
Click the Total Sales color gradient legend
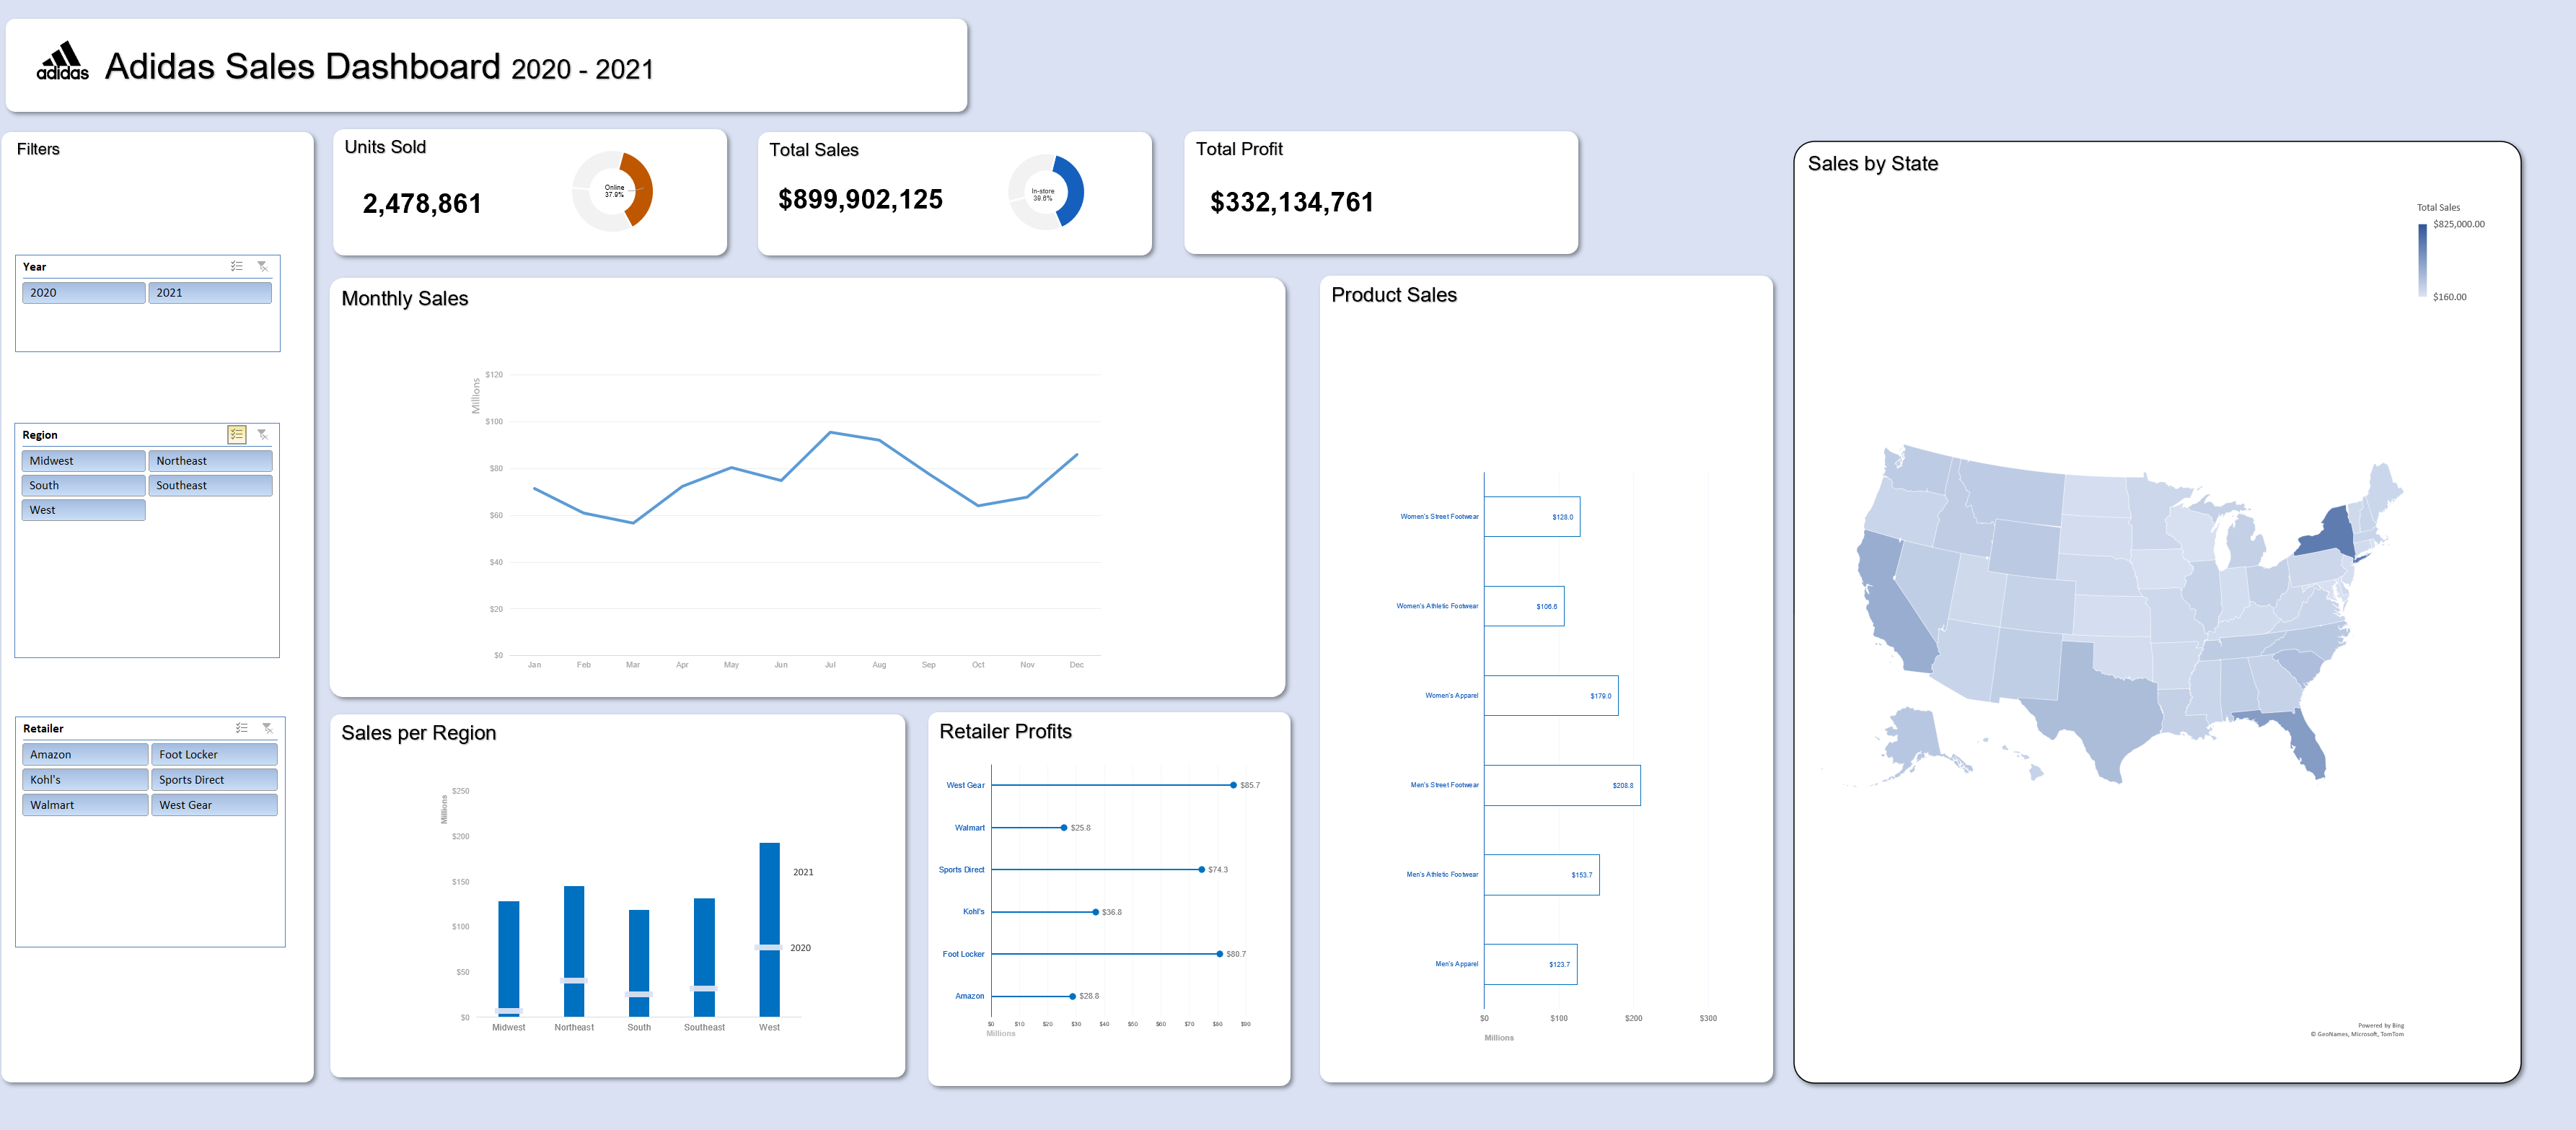pos(2422,260)
